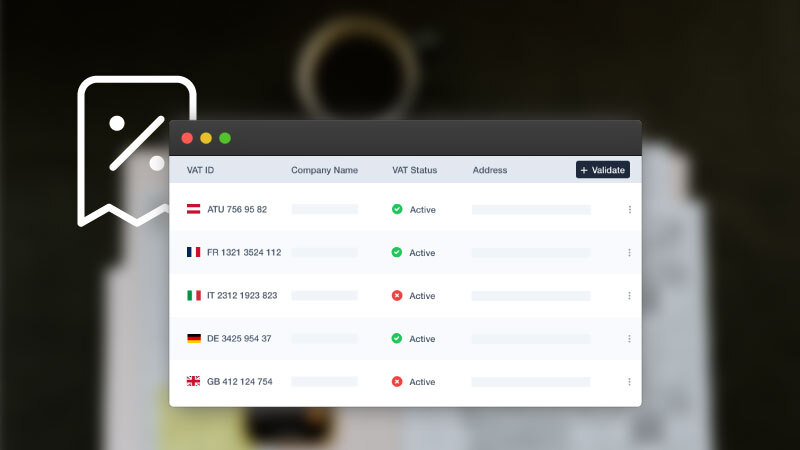
Task: Select VAT ID FR 1321 3524 112
Action: coord(244,252)
